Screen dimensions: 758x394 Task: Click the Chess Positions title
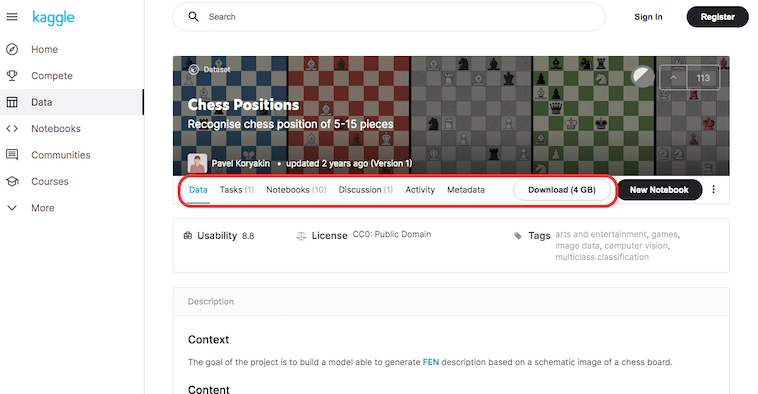(x=243, y=105)
